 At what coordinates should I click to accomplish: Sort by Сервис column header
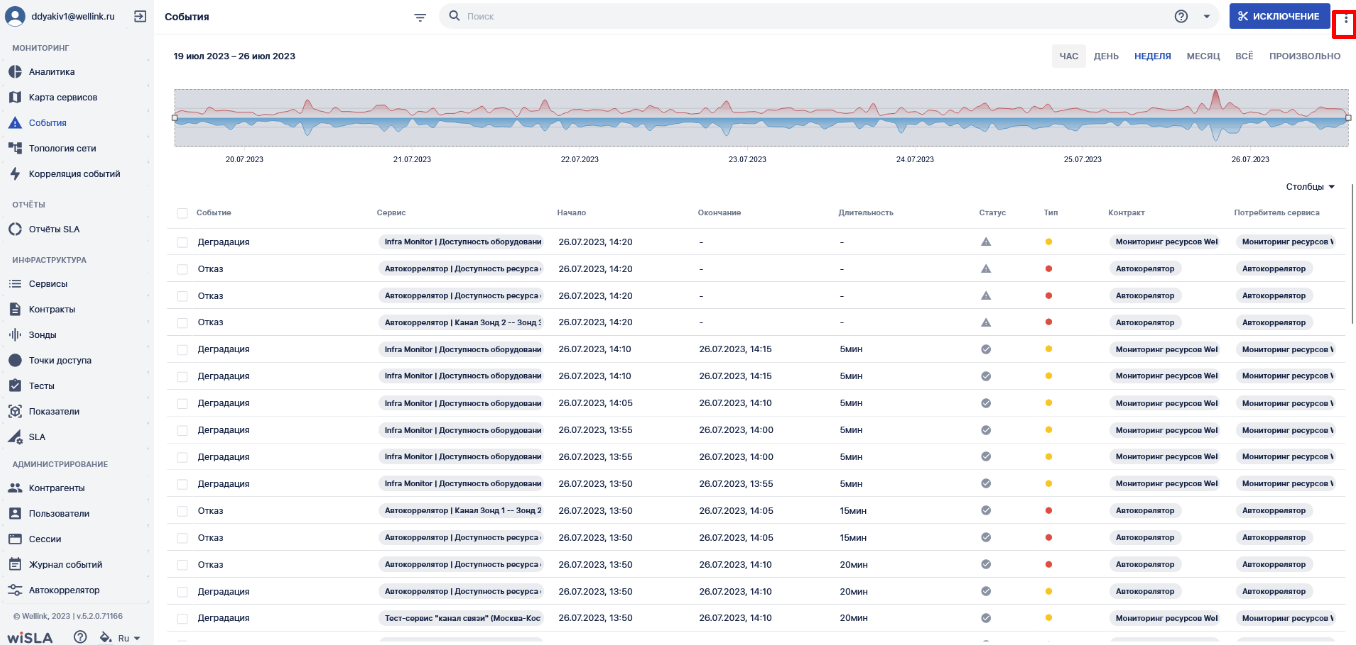(x=391, y=213)
